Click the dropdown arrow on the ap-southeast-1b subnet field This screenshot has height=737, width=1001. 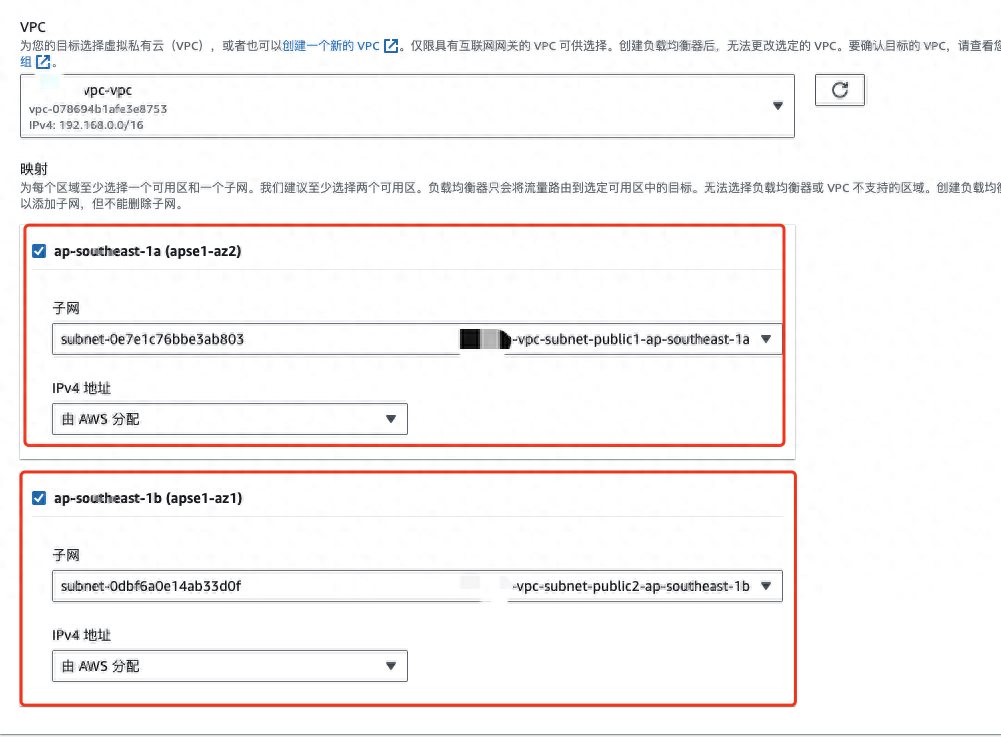(767, 586)
